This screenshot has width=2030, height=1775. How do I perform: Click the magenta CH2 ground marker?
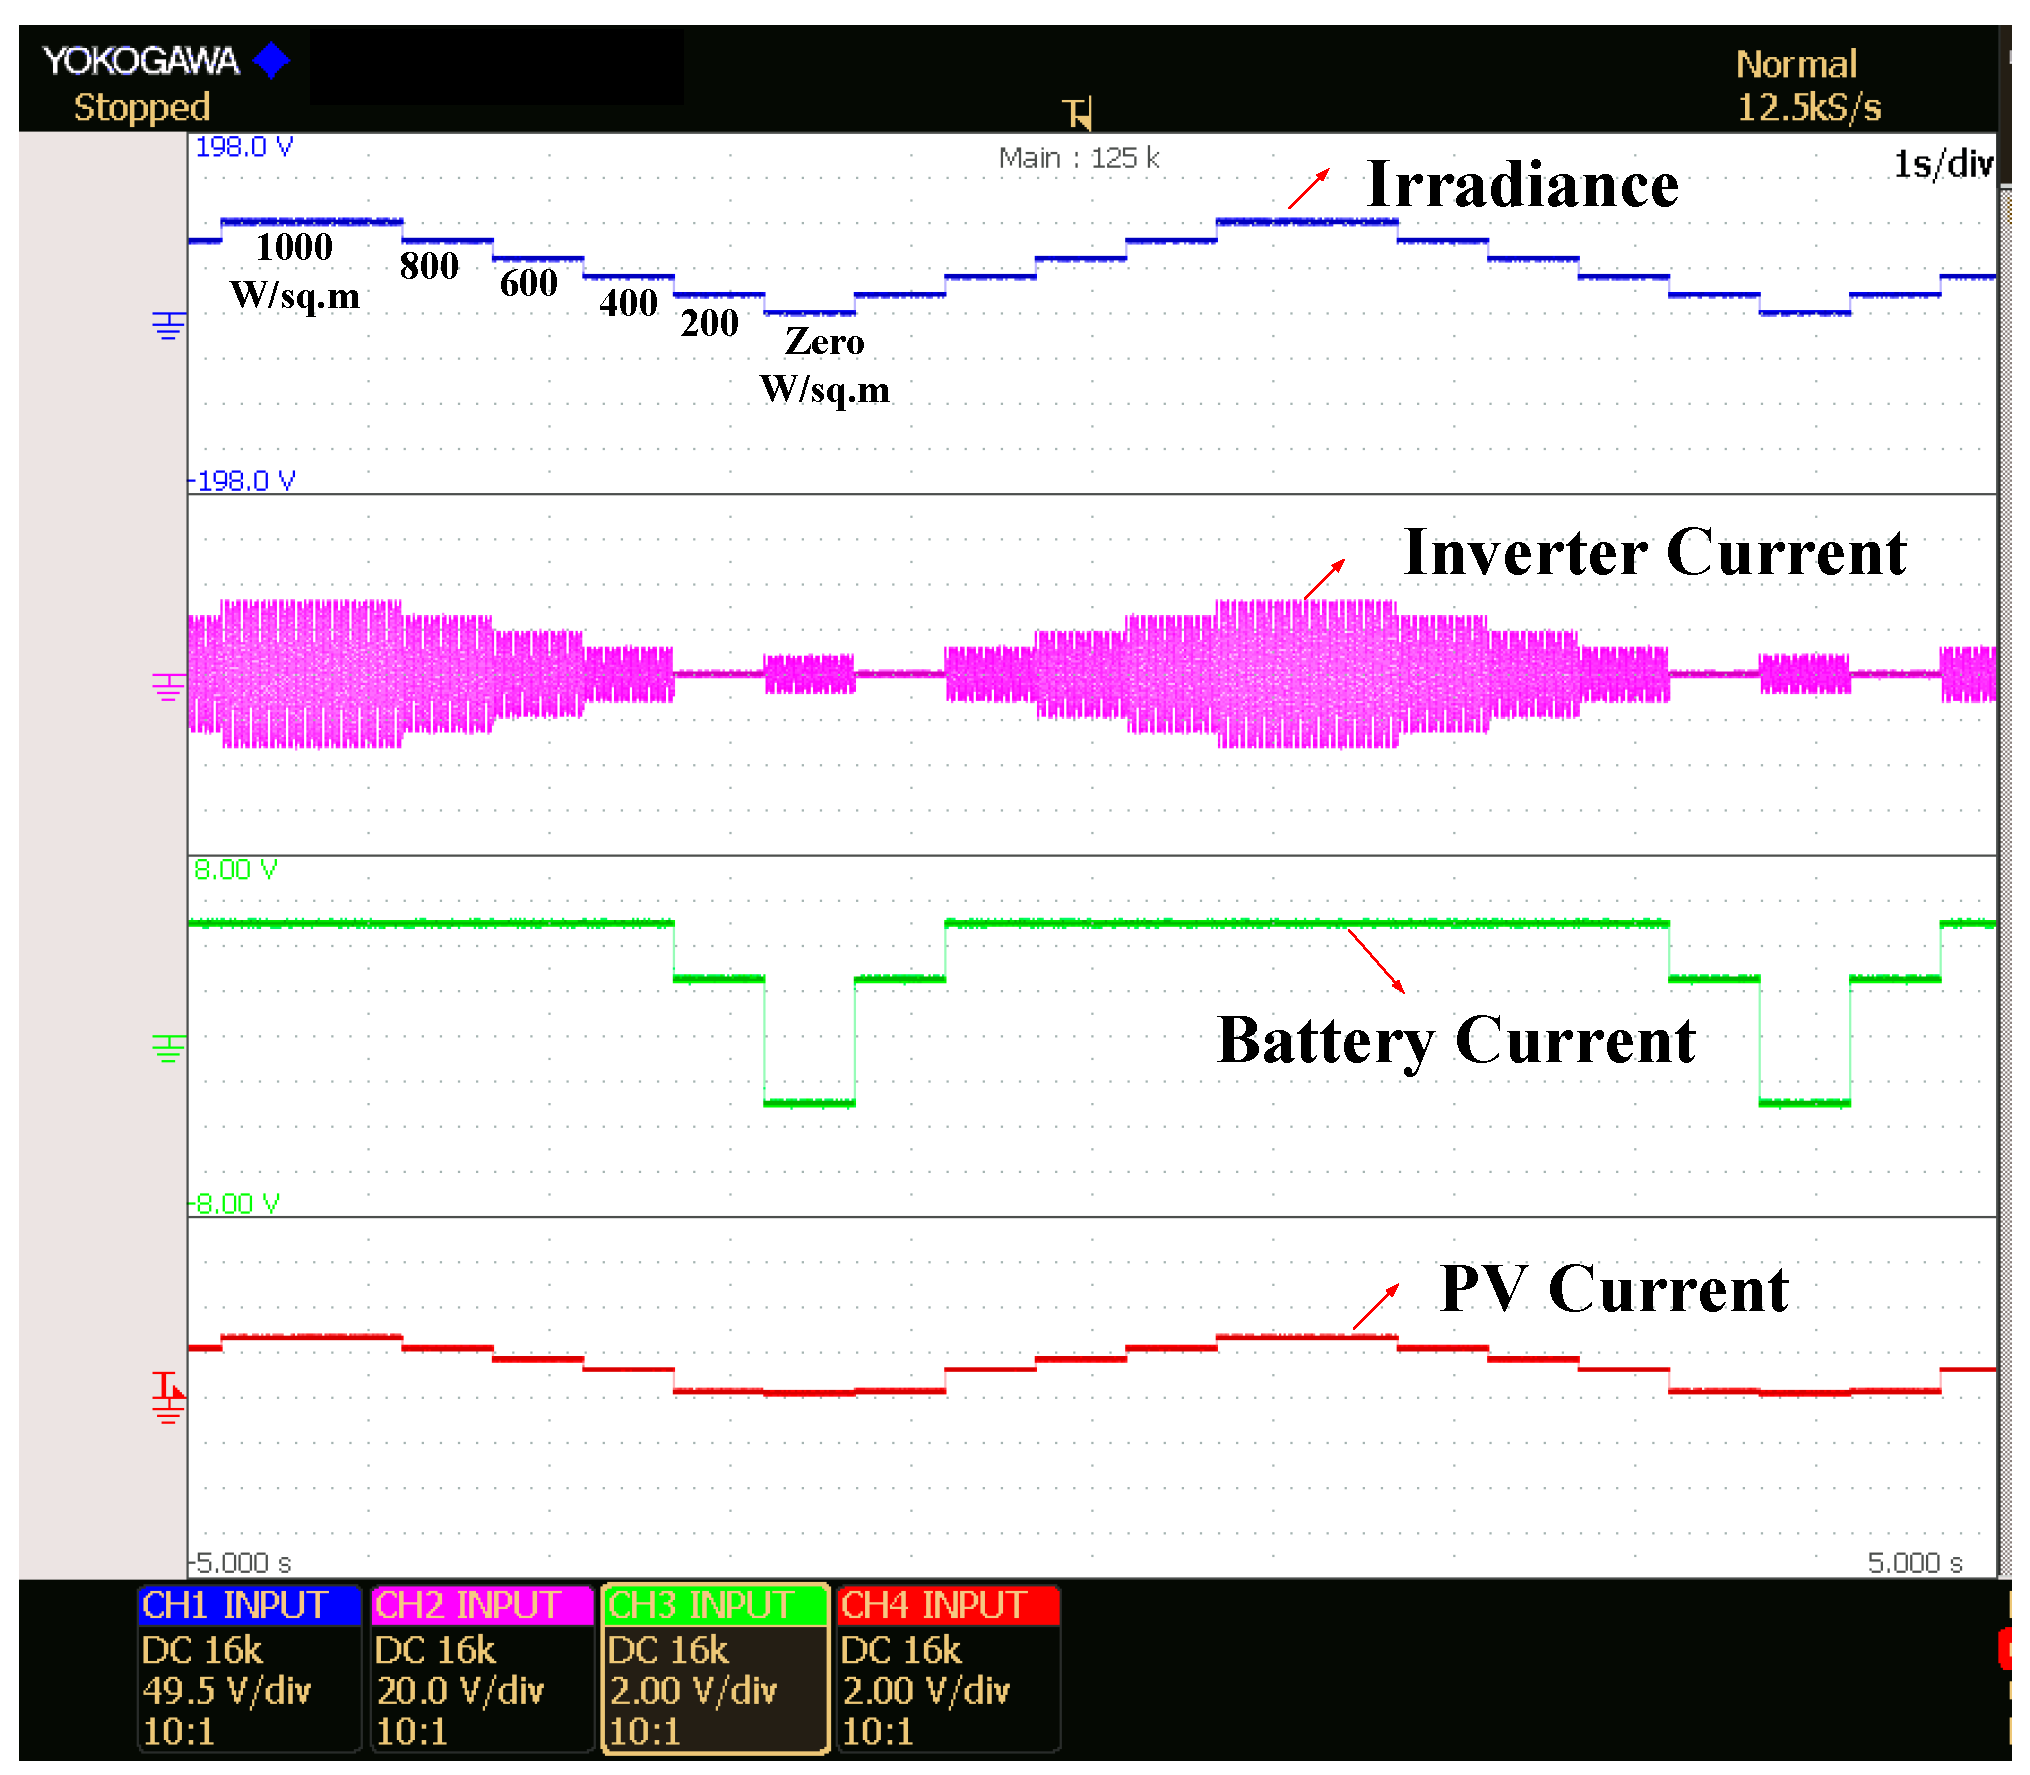(x=168, y=686)
